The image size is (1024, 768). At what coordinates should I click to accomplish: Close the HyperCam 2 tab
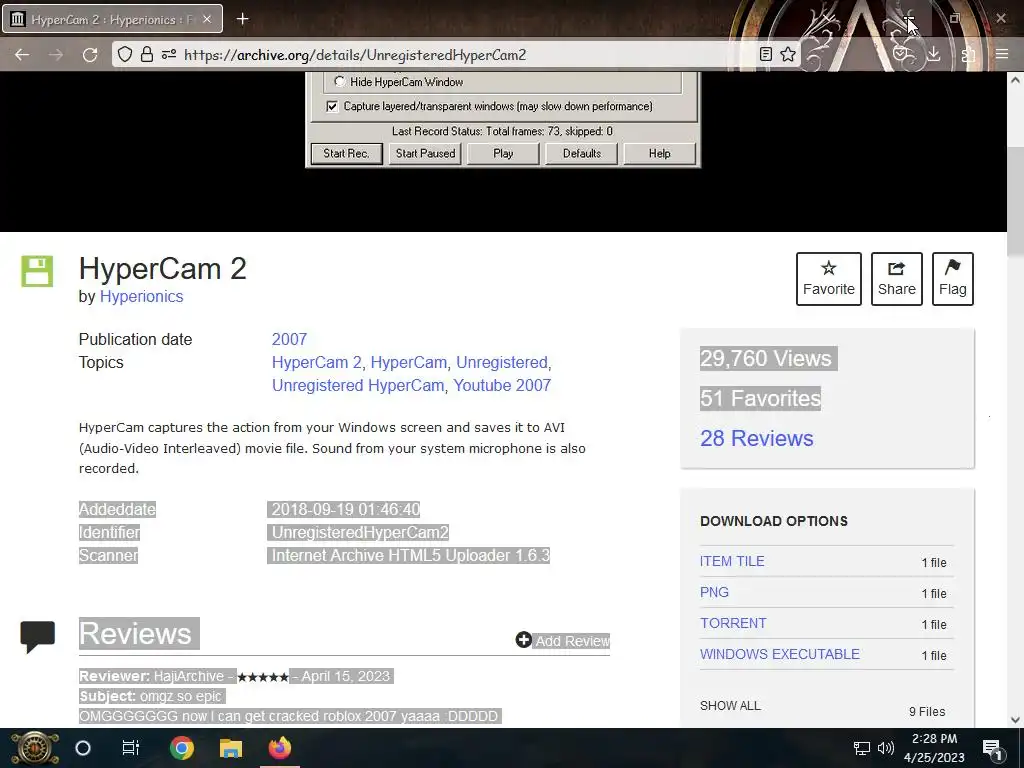pyautogui.click(x=207, y=20)
